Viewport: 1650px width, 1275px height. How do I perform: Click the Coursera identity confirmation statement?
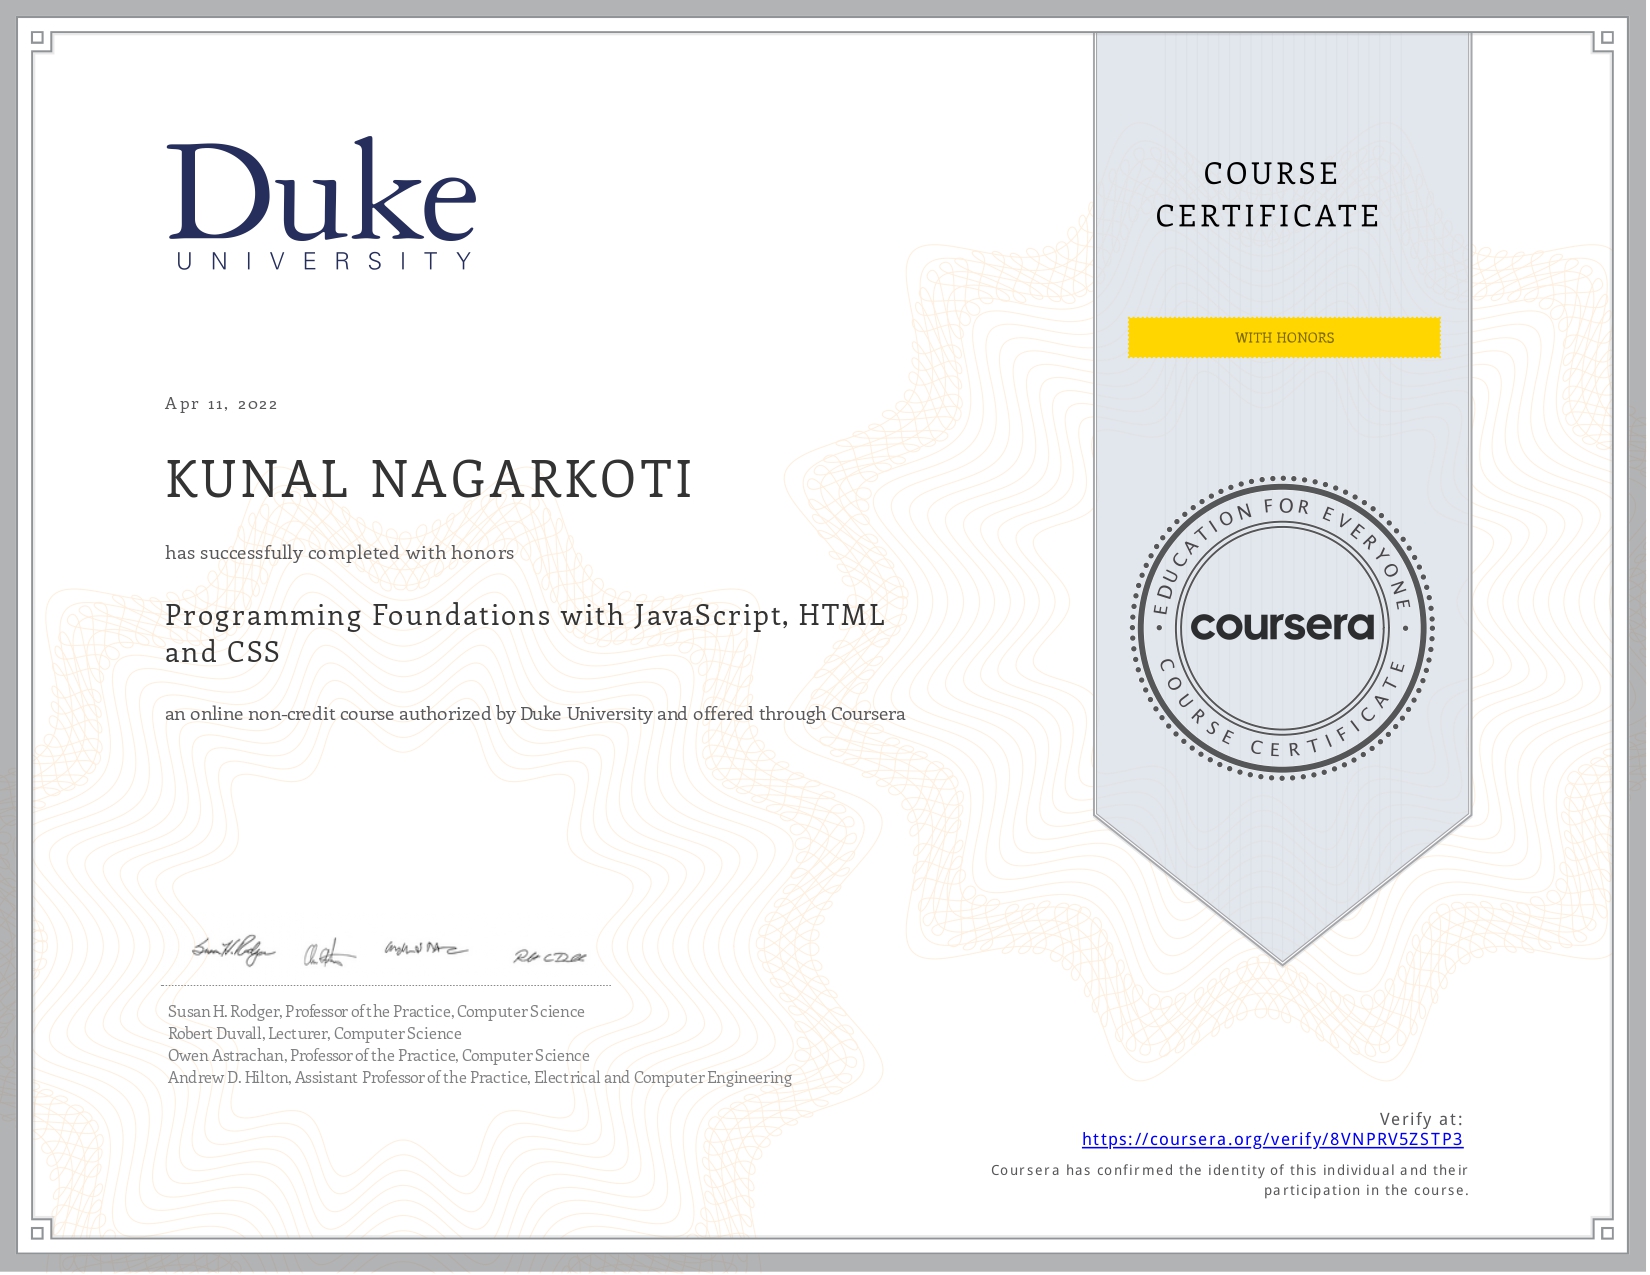click(1230, 1180)
